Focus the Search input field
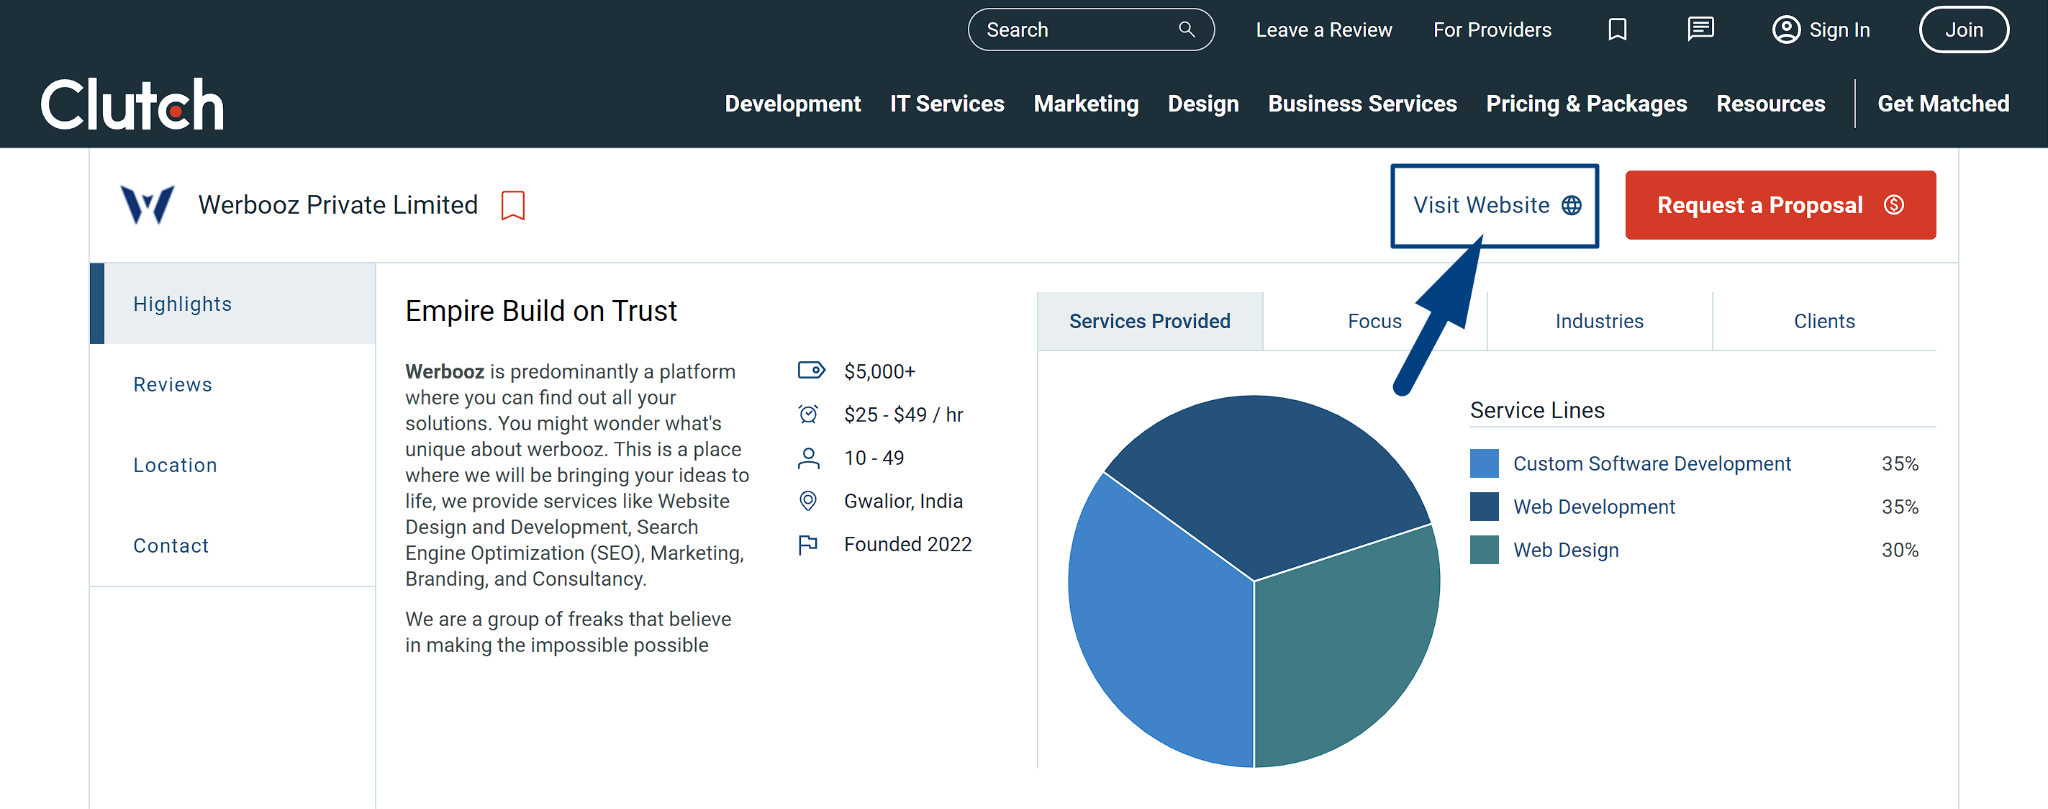The width and height of the screenshot is (2048, 809). pos(1091,30)
